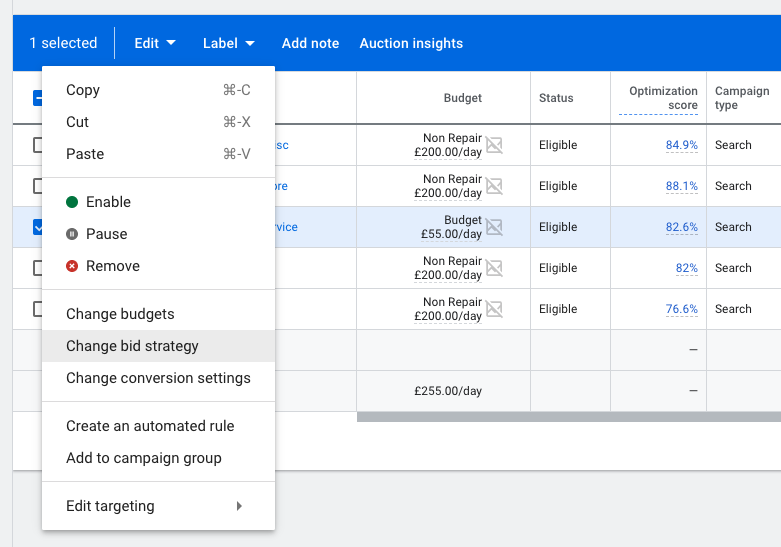The image size is (781, 547).
Task: Open the 82.6% optimization score link
Action: pyautogui.click(x=681, y=227)
